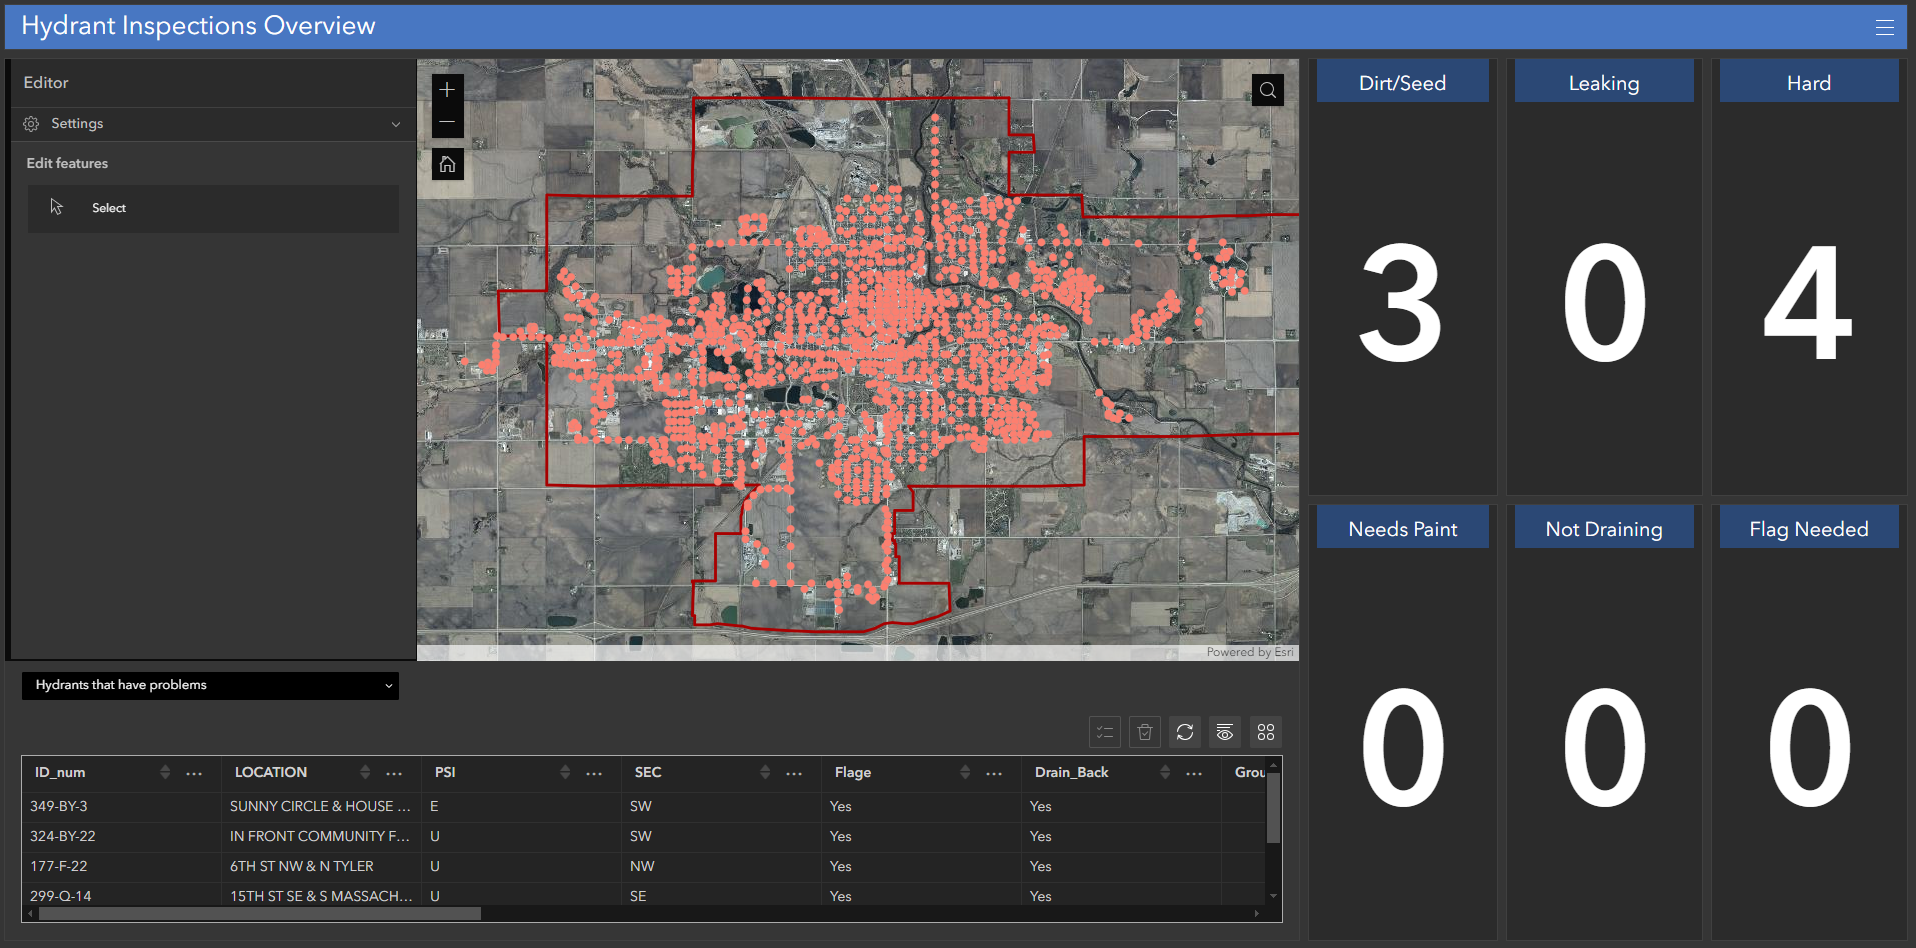Screen dimensions: 1916x948
Task: Click the Dirt/Seed count button
Action: pyautogui.click(x=1402, y=81)
